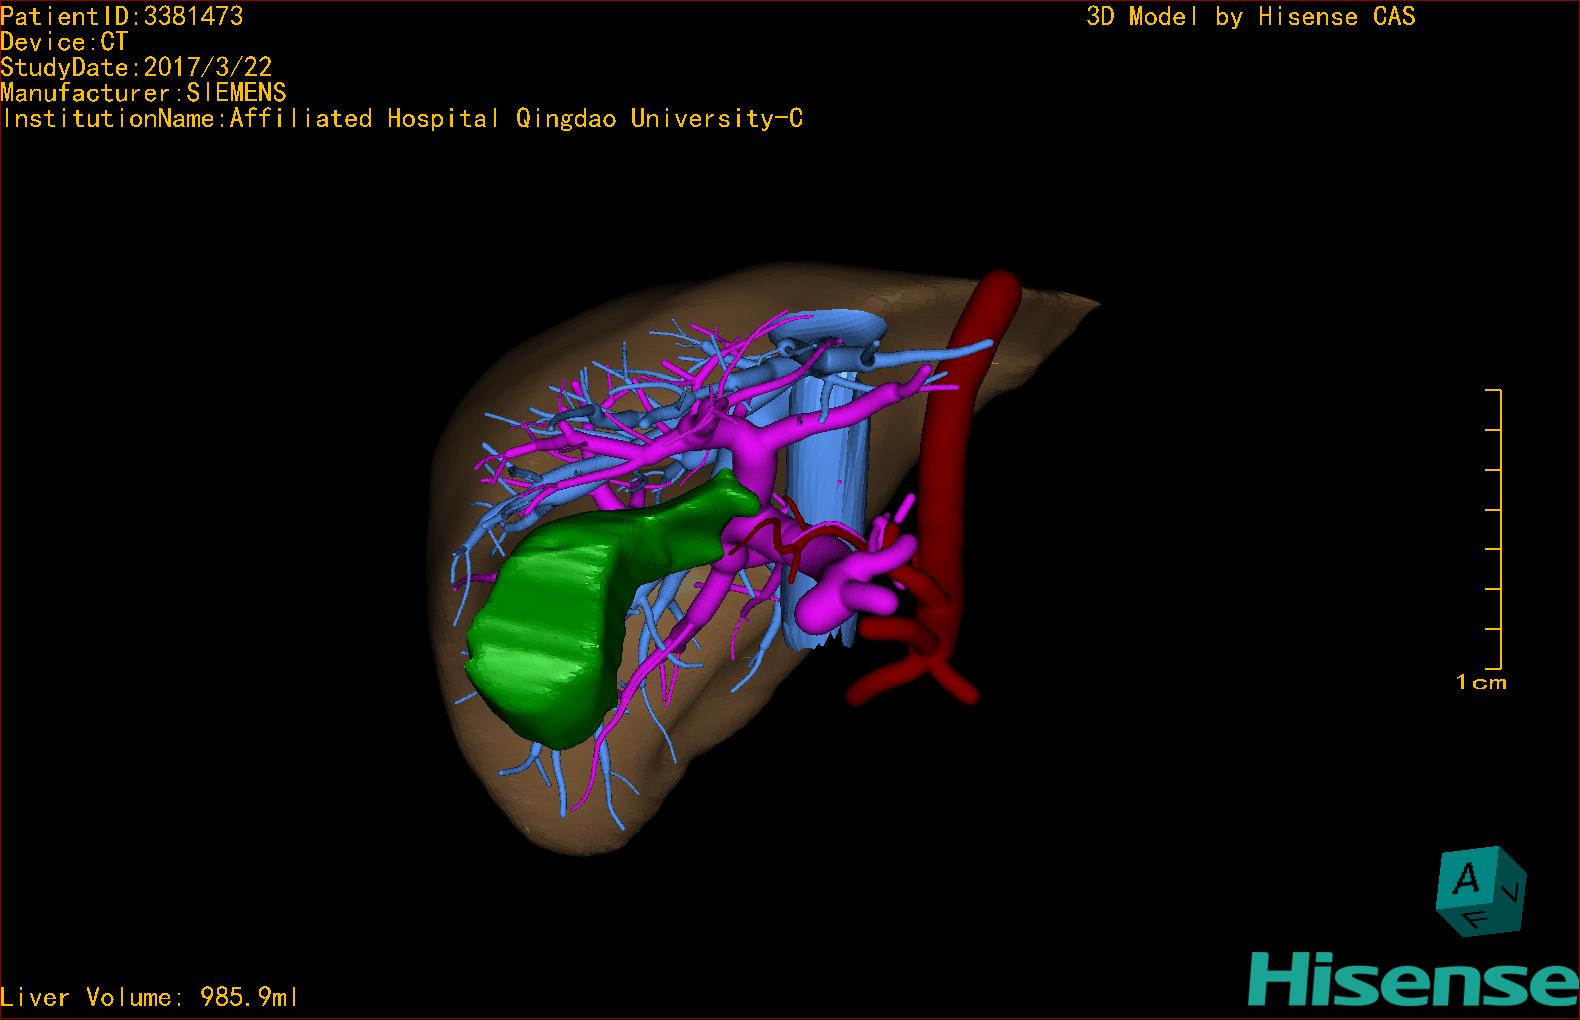The height and width of the screenshot is (1020, 1580).
Task: Click the right side face of the orientation cube
Action: pyautogui.click(x=1513, y=890)
